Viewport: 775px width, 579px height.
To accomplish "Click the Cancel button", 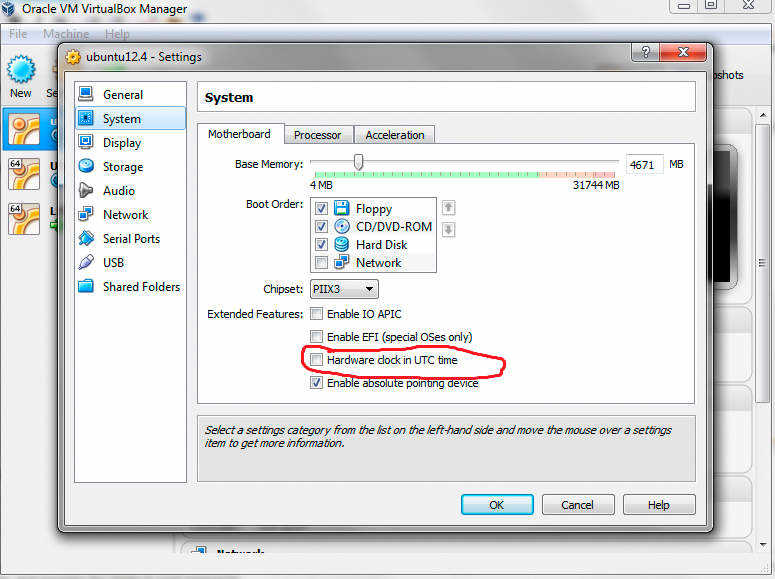I will pos(577,505).
